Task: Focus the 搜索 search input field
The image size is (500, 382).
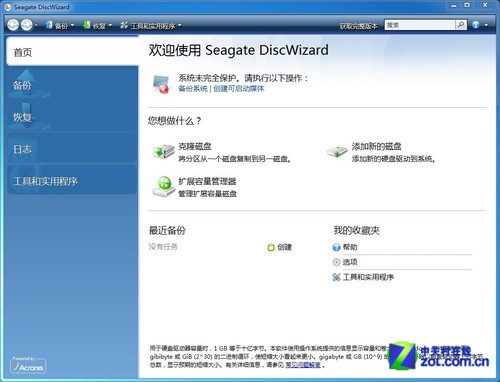Action: (420, 25)
